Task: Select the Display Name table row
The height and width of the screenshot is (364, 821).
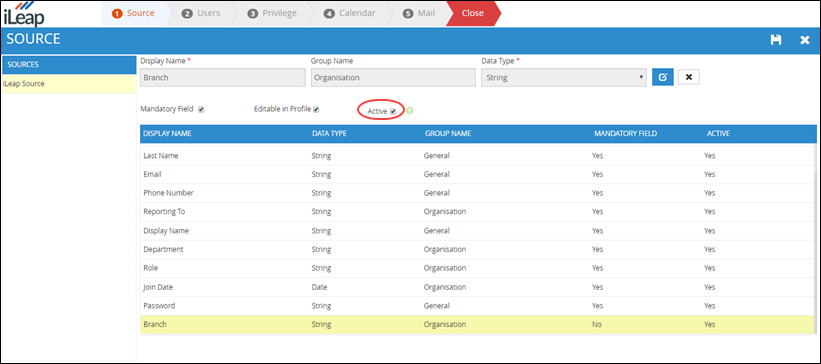Action: (x=476, y=230)
